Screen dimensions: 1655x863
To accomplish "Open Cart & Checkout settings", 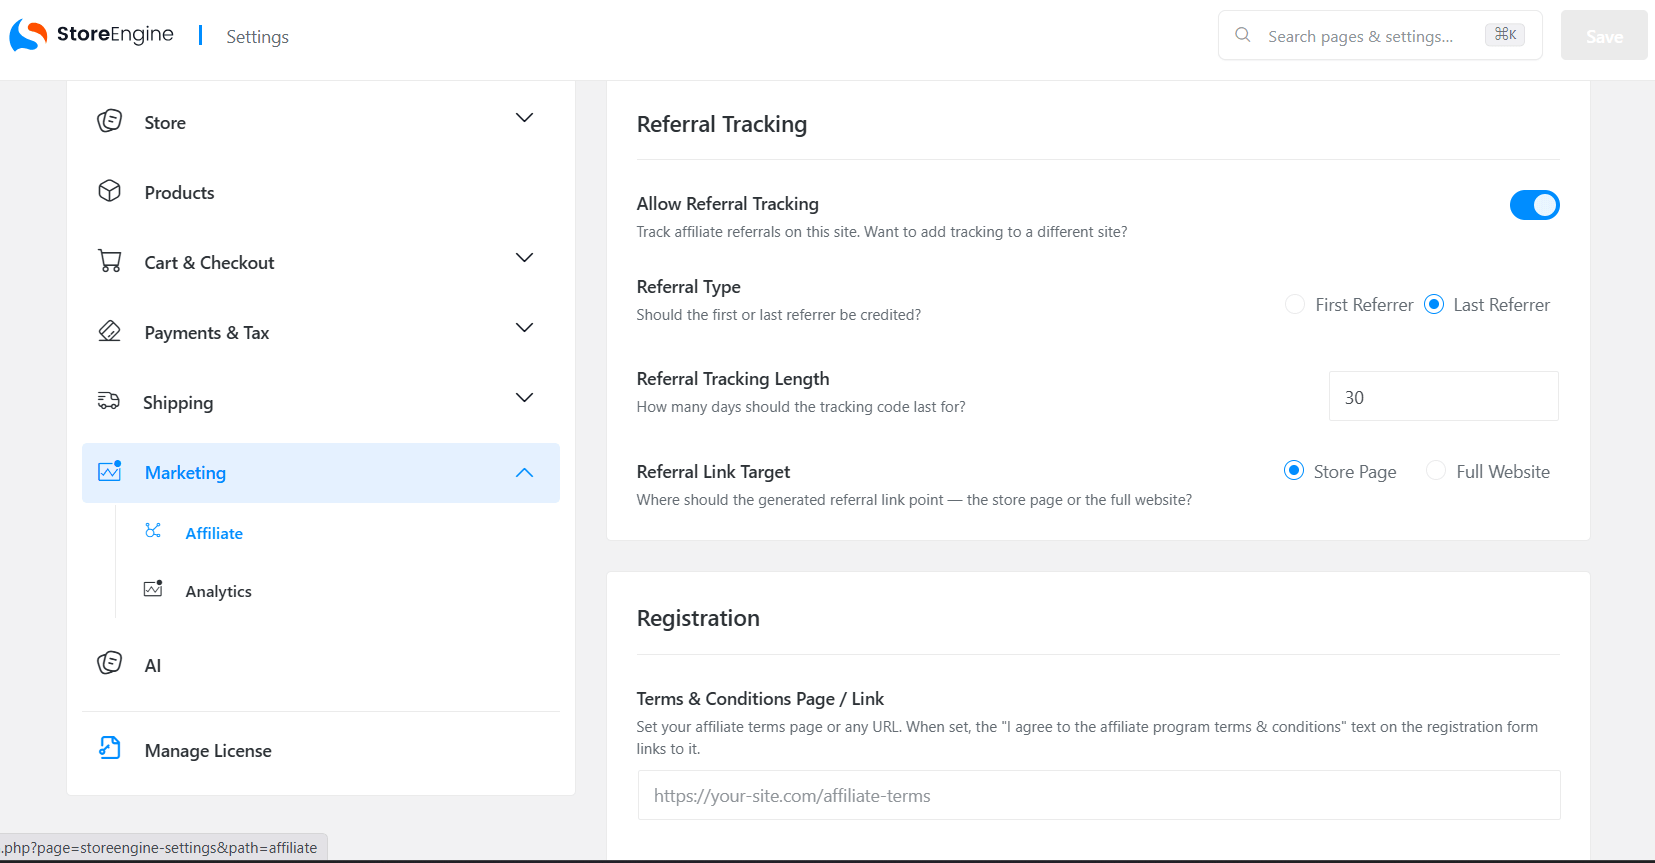I will point(321,262).
